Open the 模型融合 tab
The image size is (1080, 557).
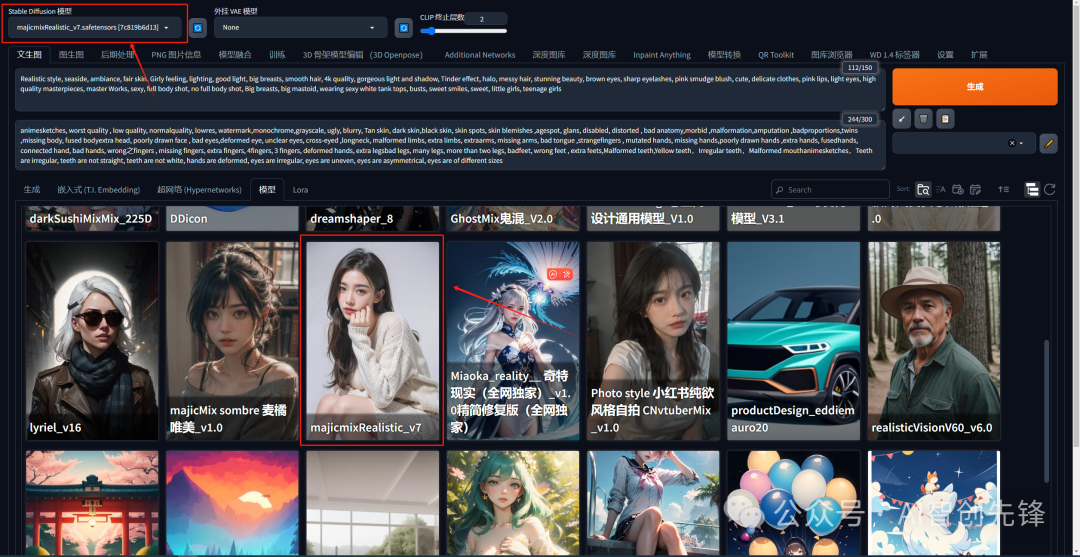point(235,54)
